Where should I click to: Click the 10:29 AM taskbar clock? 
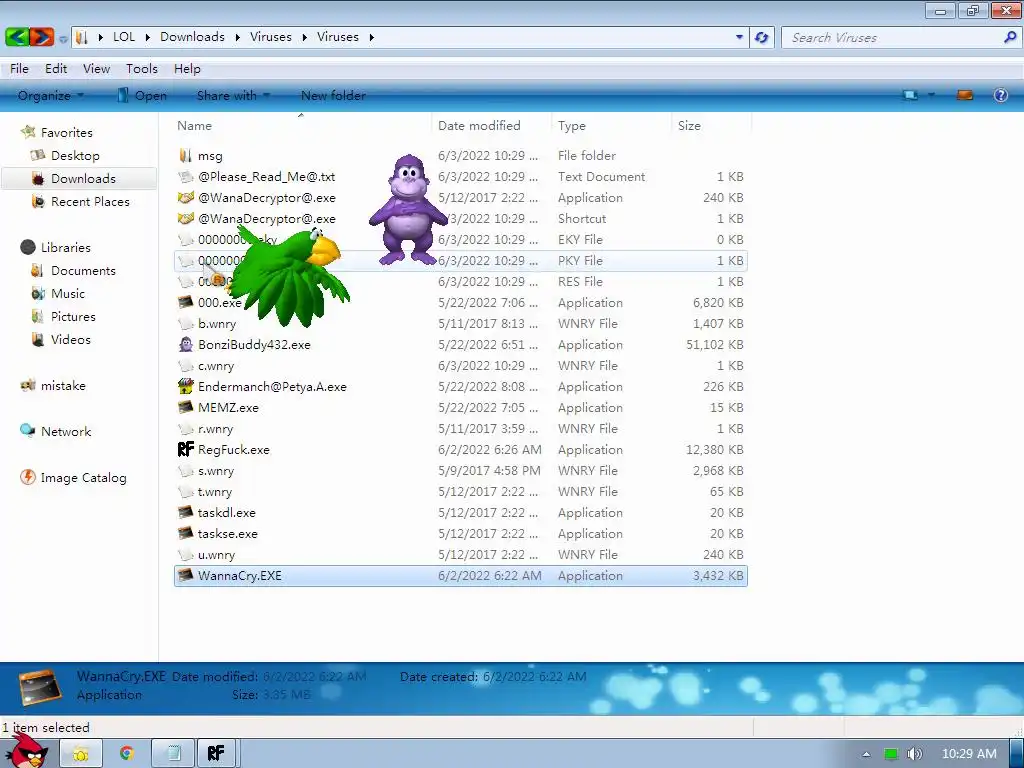(969, 754)
